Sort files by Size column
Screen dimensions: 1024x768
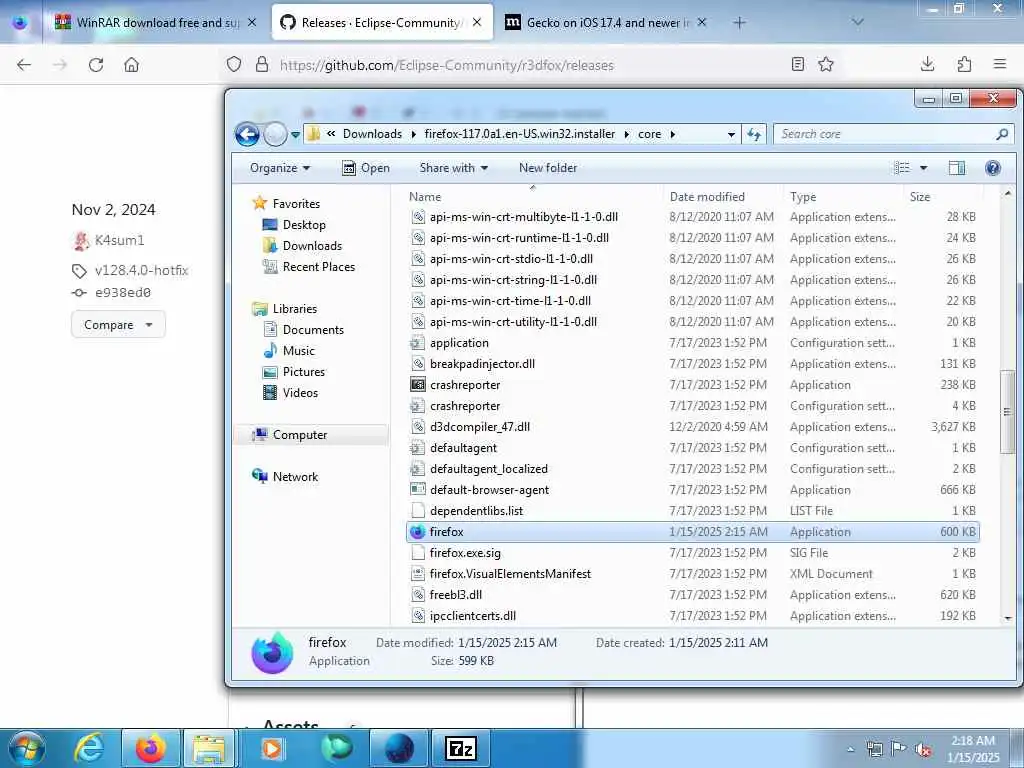pos(920,197)
